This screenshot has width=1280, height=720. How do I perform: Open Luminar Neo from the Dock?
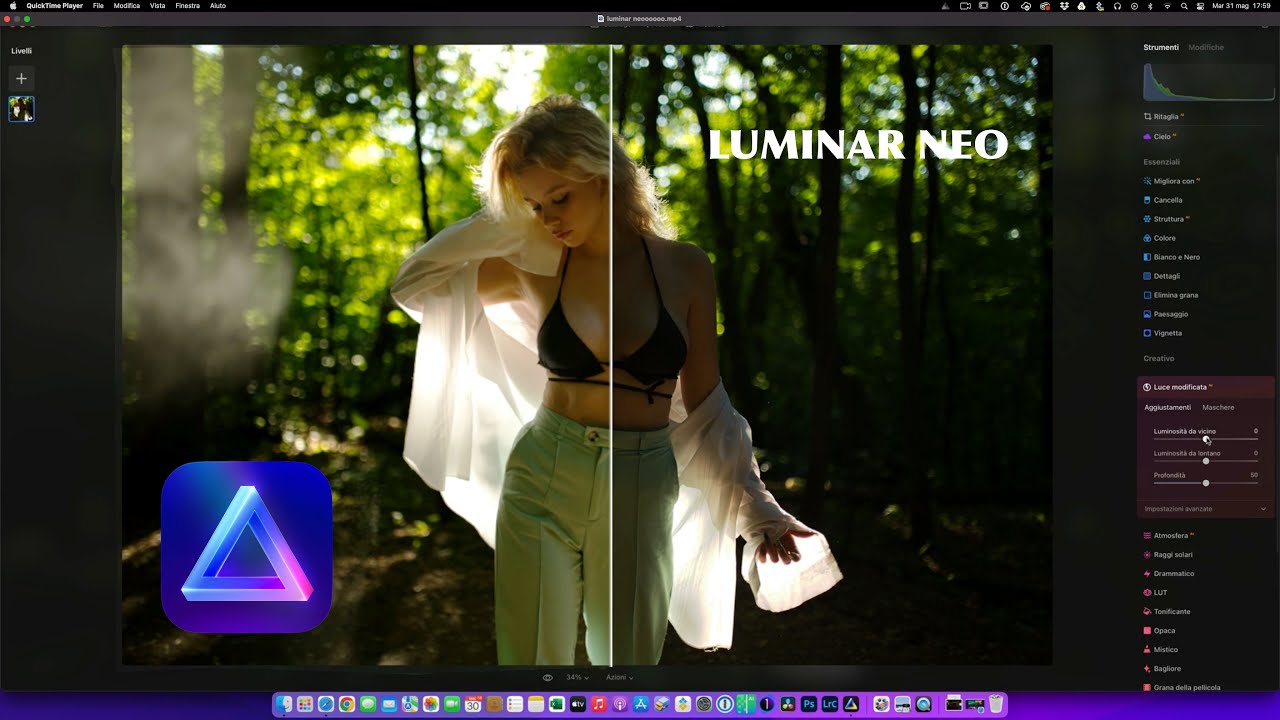(x=851, y=705)
